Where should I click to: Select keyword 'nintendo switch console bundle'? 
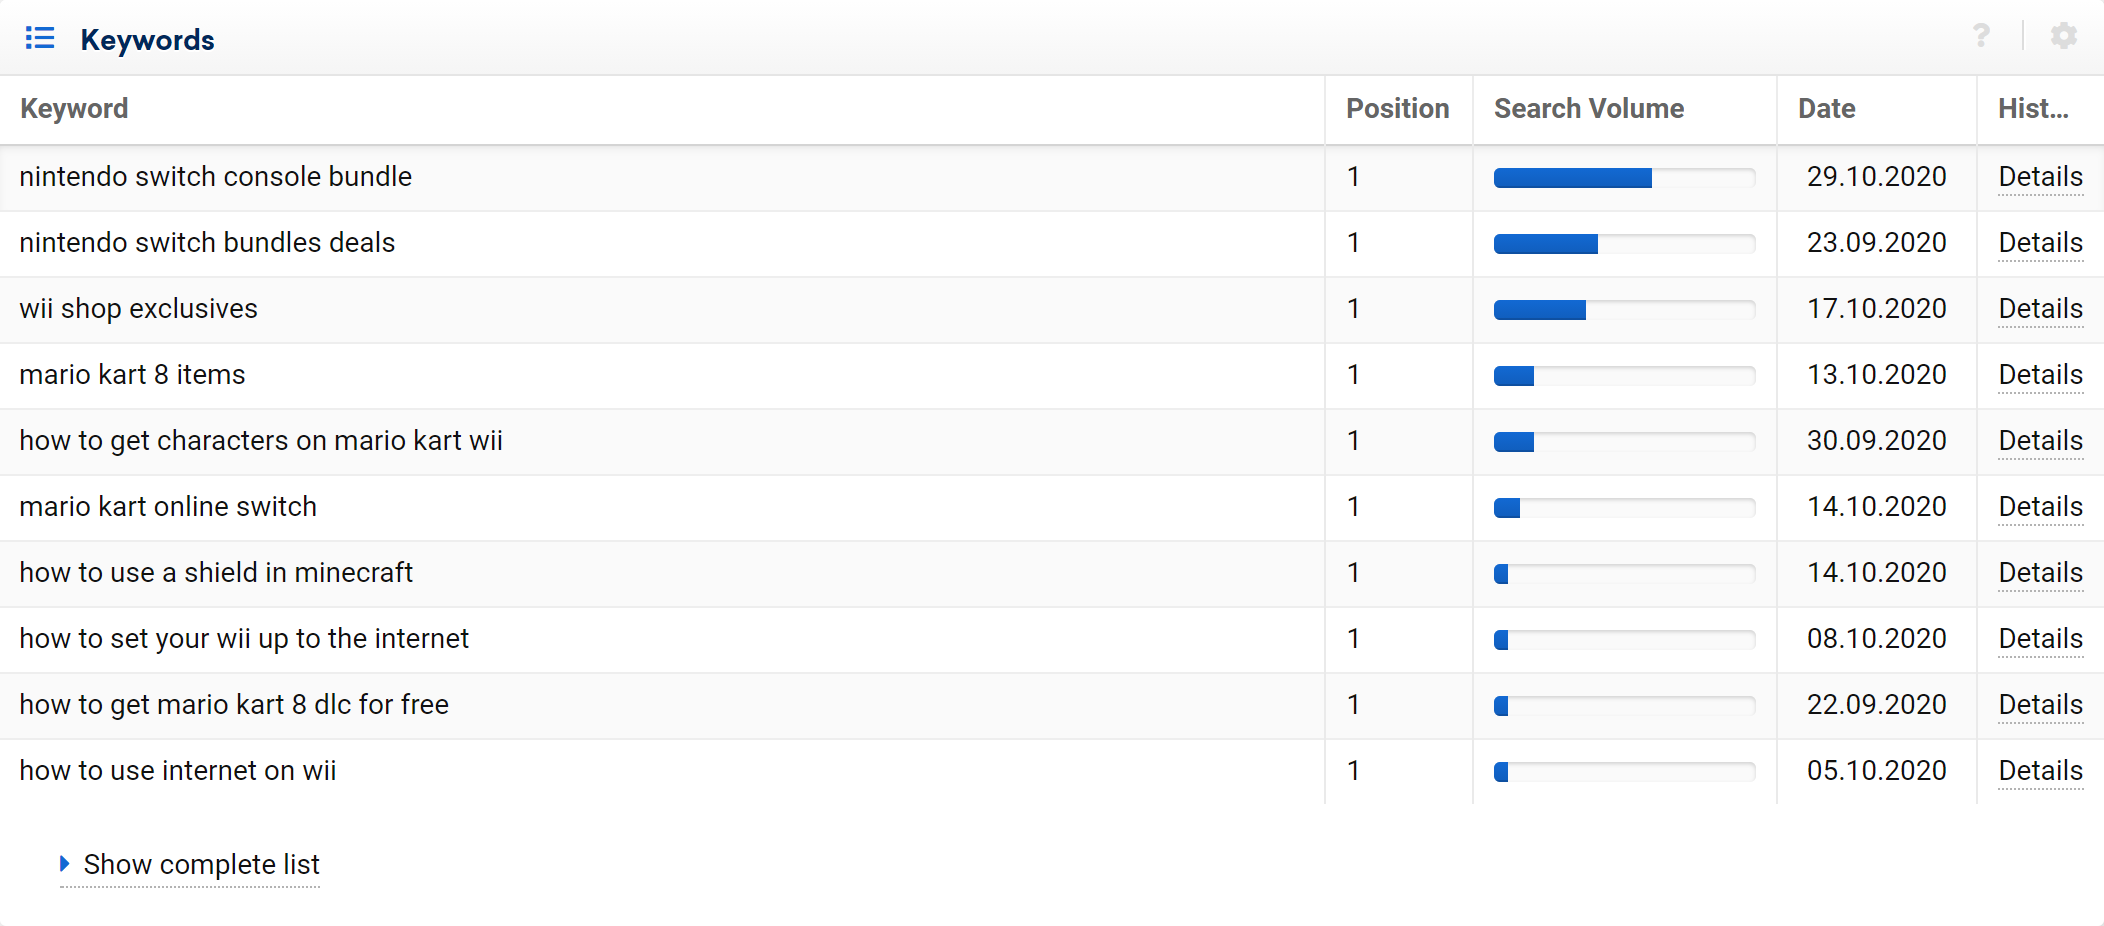pos(215,177)
